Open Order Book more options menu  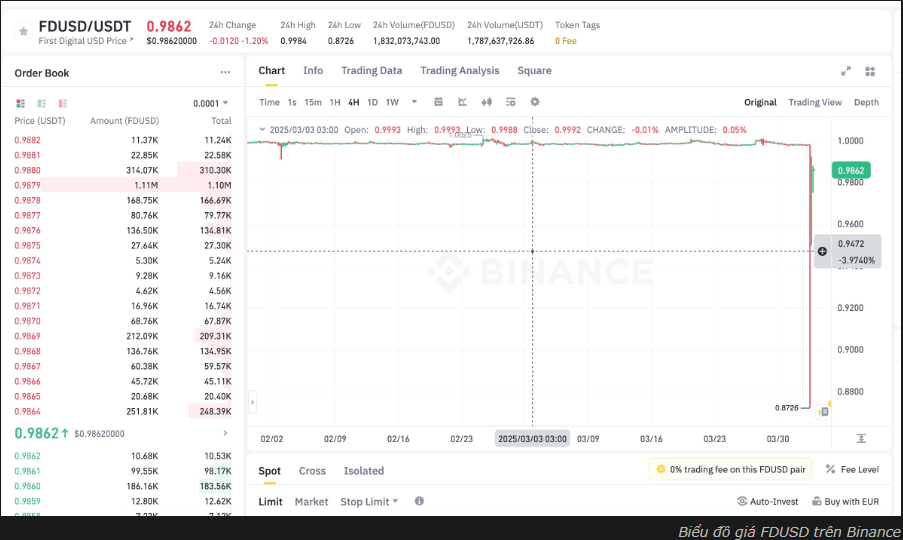(x=225, y=73)
